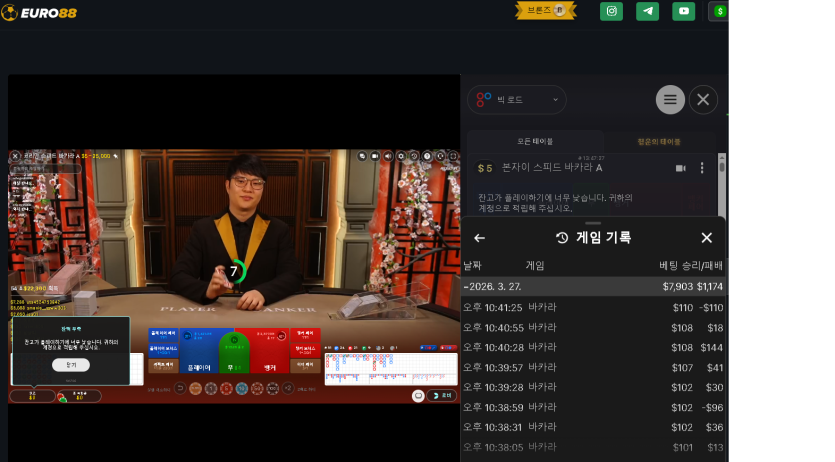Click the 브론즈 bronze rank badge
Viewport: 835px width, 462px height.
(x=546, y=11)
